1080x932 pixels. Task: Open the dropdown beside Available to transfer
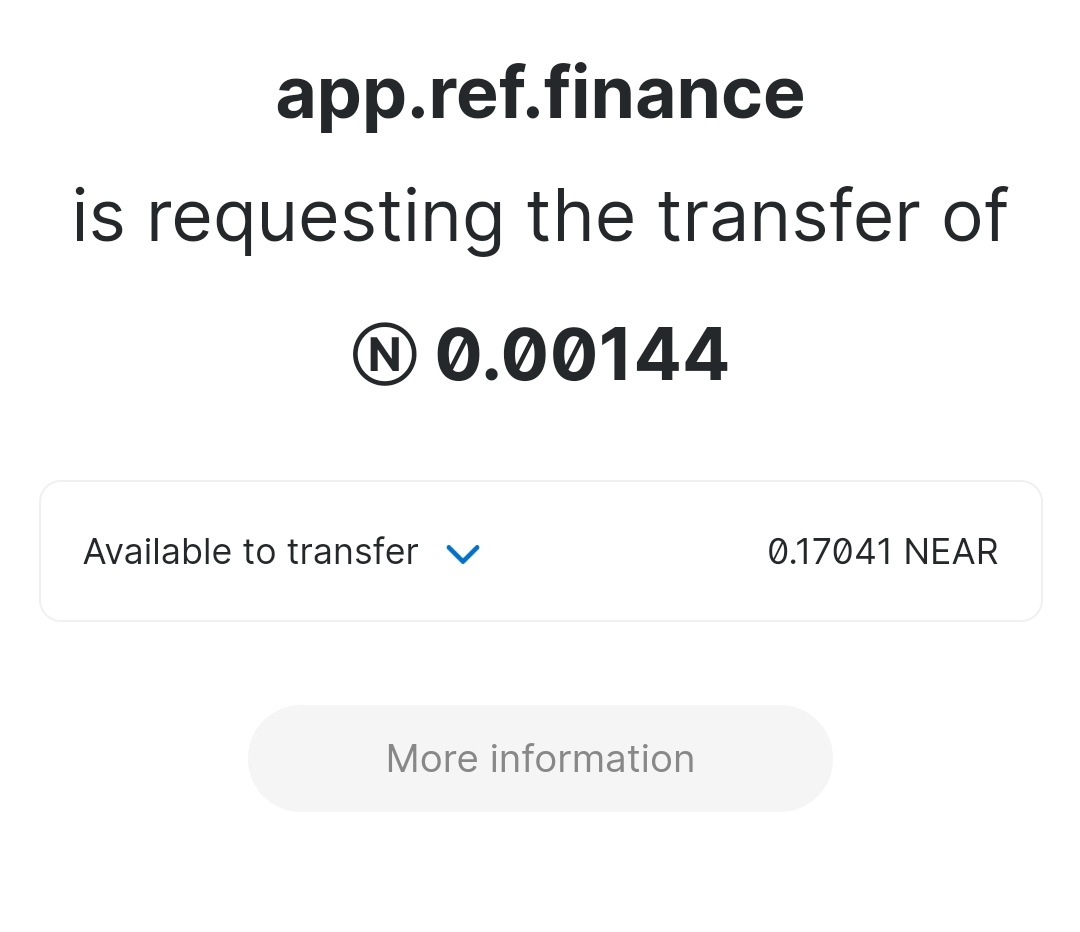[x=463, y=553]
